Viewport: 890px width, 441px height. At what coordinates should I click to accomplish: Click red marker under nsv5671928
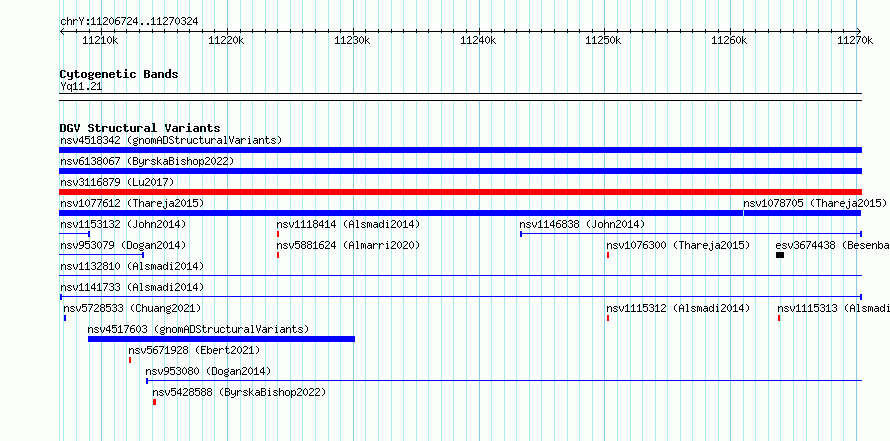point(130,360)
